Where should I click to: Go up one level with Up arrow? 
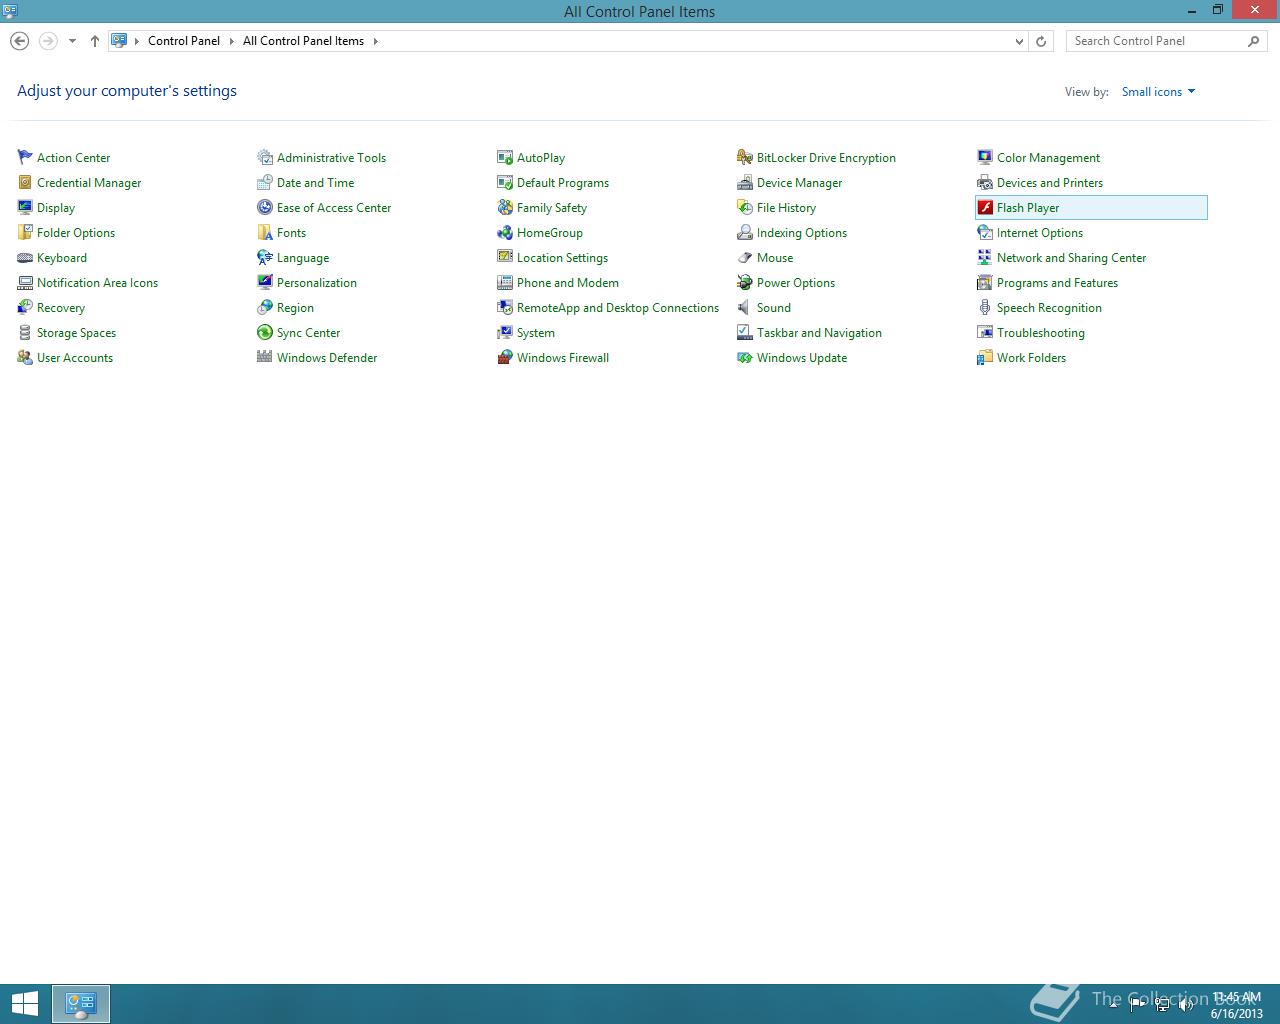tap(95, 41)
